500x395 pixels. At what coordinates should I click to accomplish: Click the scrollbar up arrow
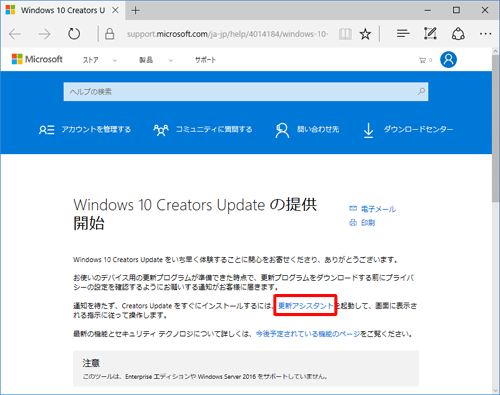click(496, 51)
